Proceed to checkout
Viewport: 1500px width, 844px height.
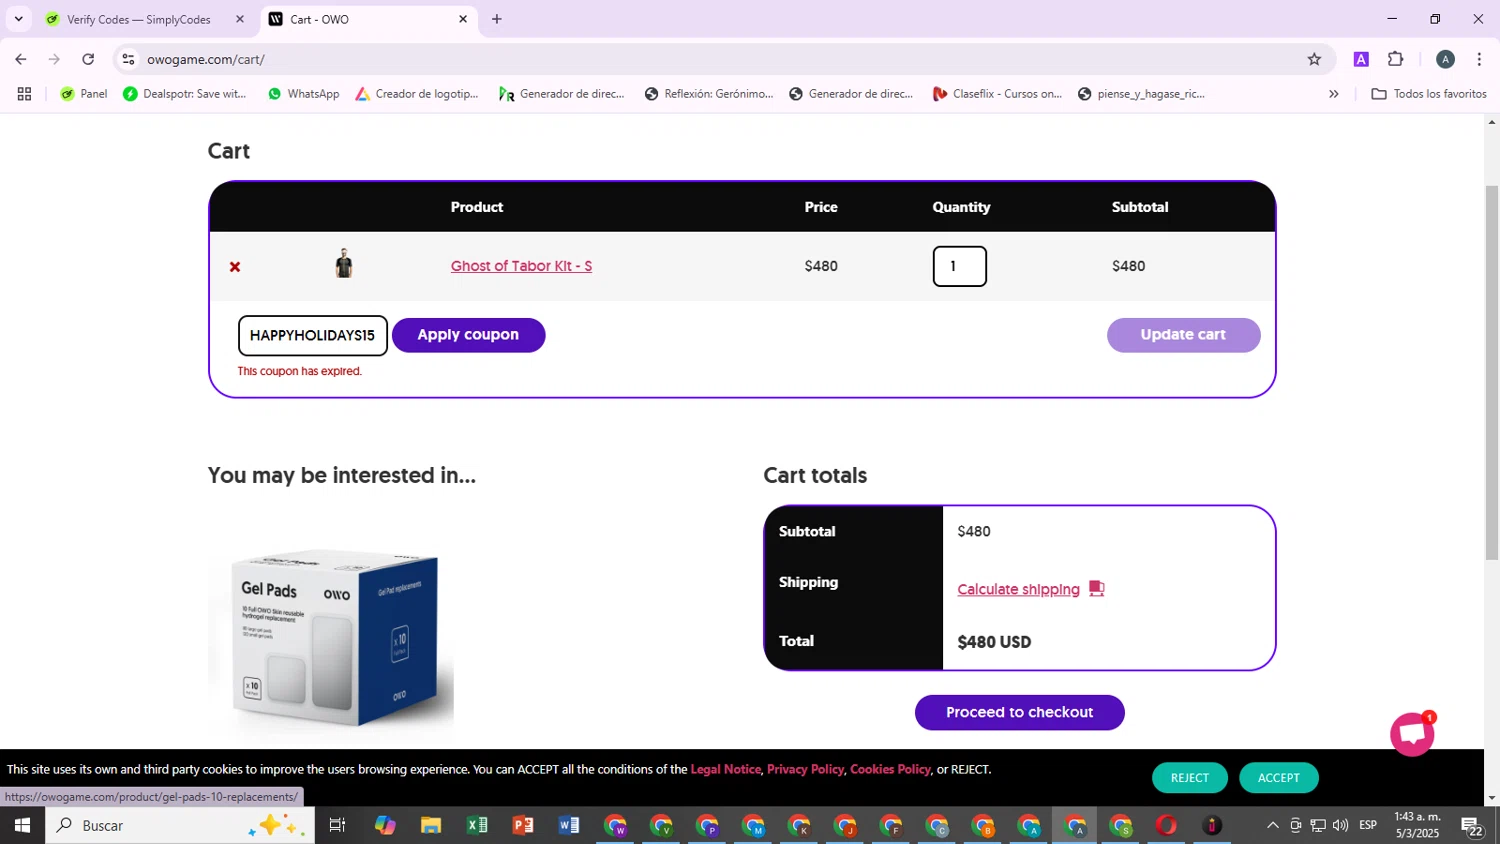(1019, 712)
